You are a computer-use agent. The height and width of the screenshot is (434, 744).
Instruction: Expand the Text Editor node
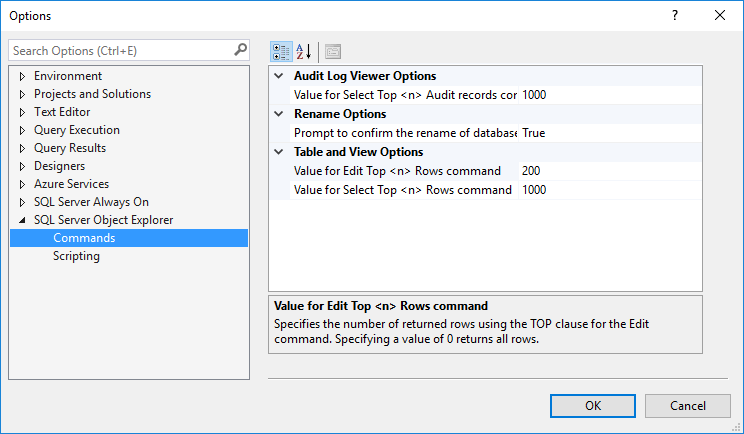point(22,112)
